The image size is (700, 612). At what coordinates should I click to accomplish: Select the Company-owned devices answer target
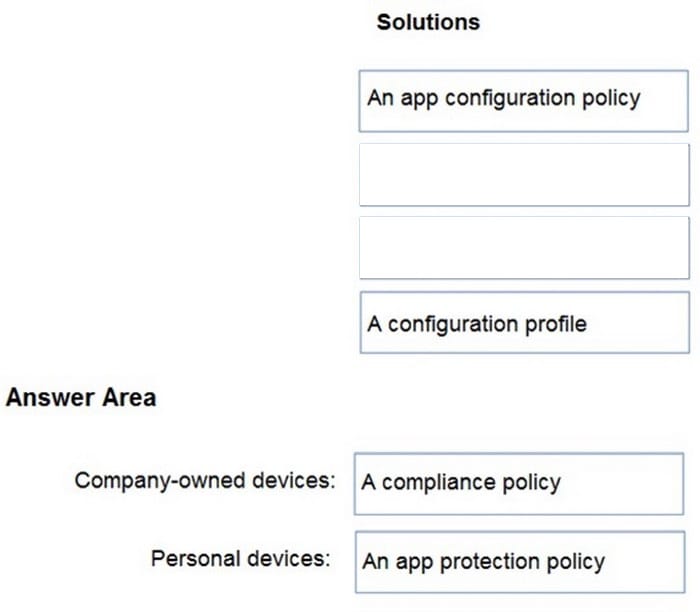tap(519, 484)
